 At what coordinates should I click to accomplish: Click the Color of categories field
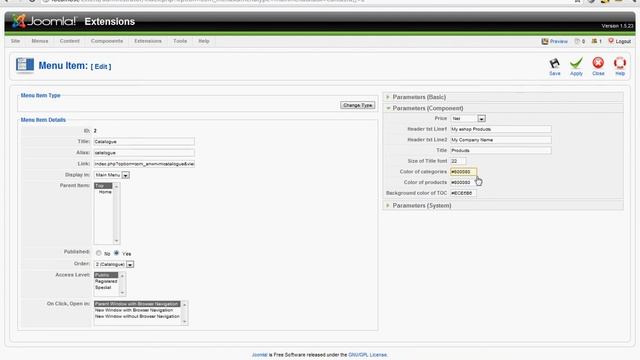pyautogui.click(x=463, y=172)
